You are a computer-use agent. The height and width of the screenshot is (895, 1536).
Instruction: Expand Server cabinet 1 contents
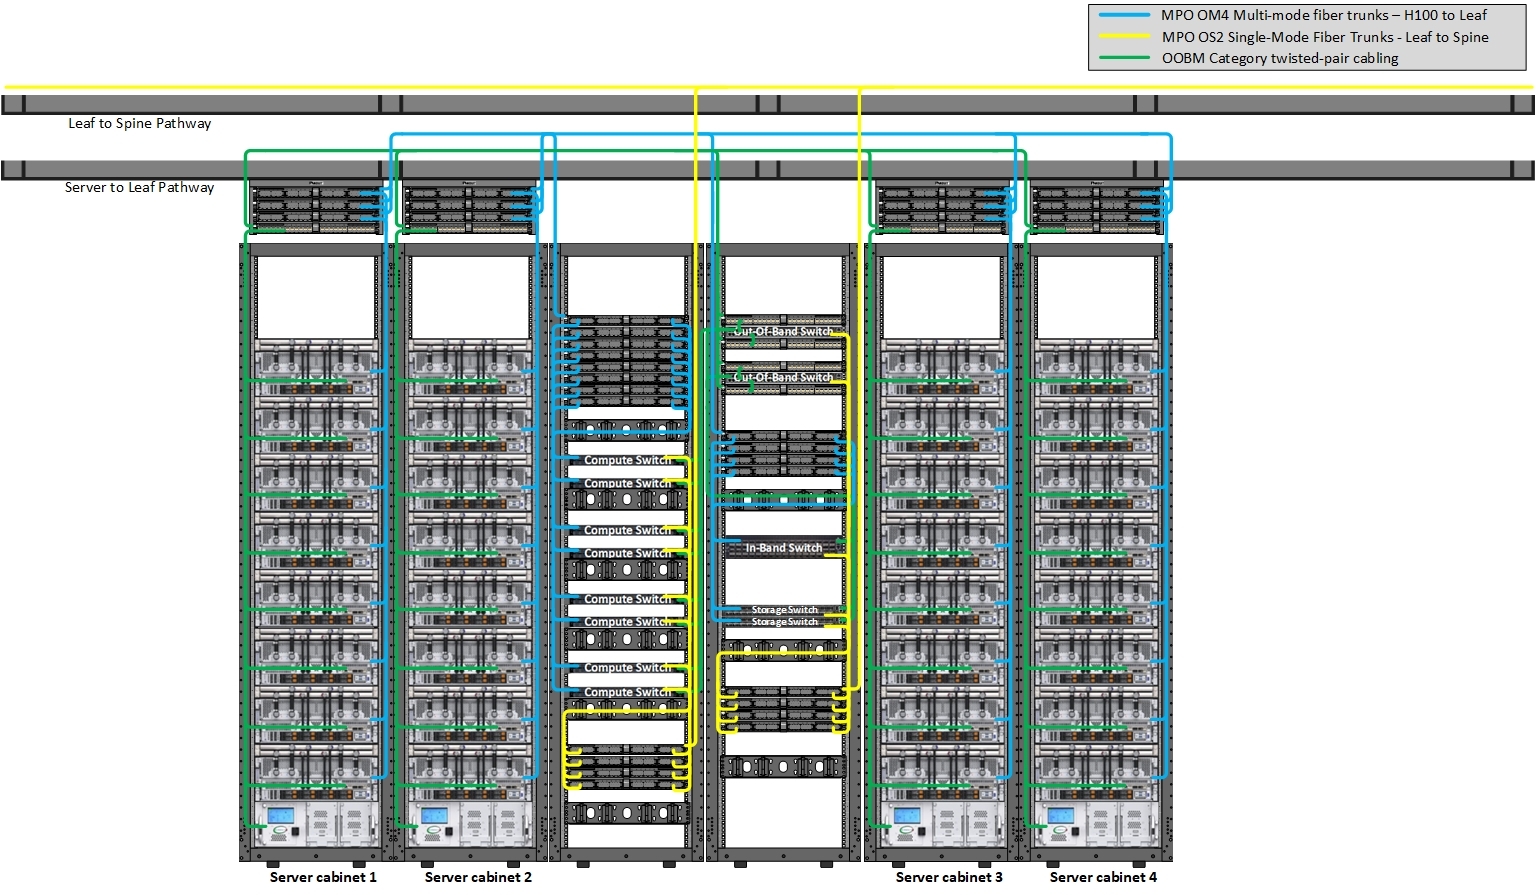pos(313,550)
